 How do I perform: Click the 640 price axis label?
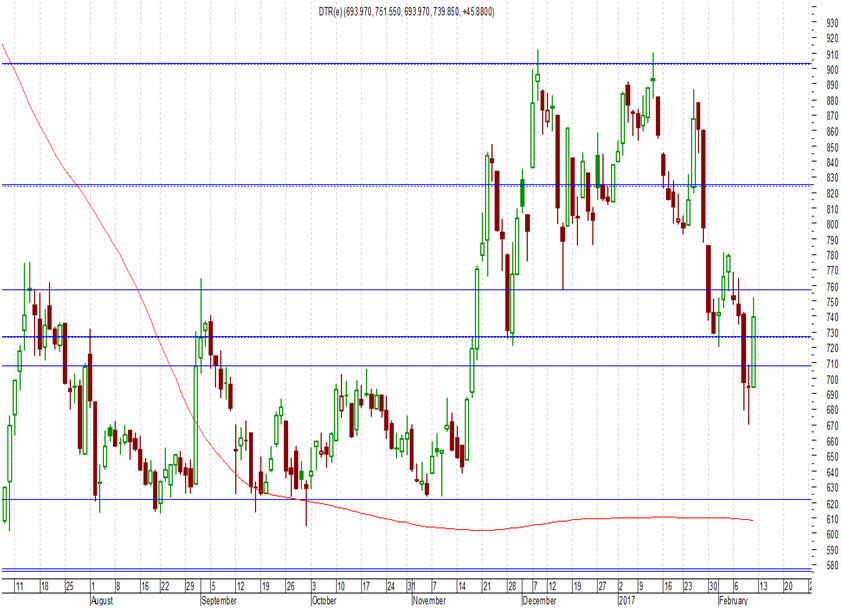click(x=832, y=472)
